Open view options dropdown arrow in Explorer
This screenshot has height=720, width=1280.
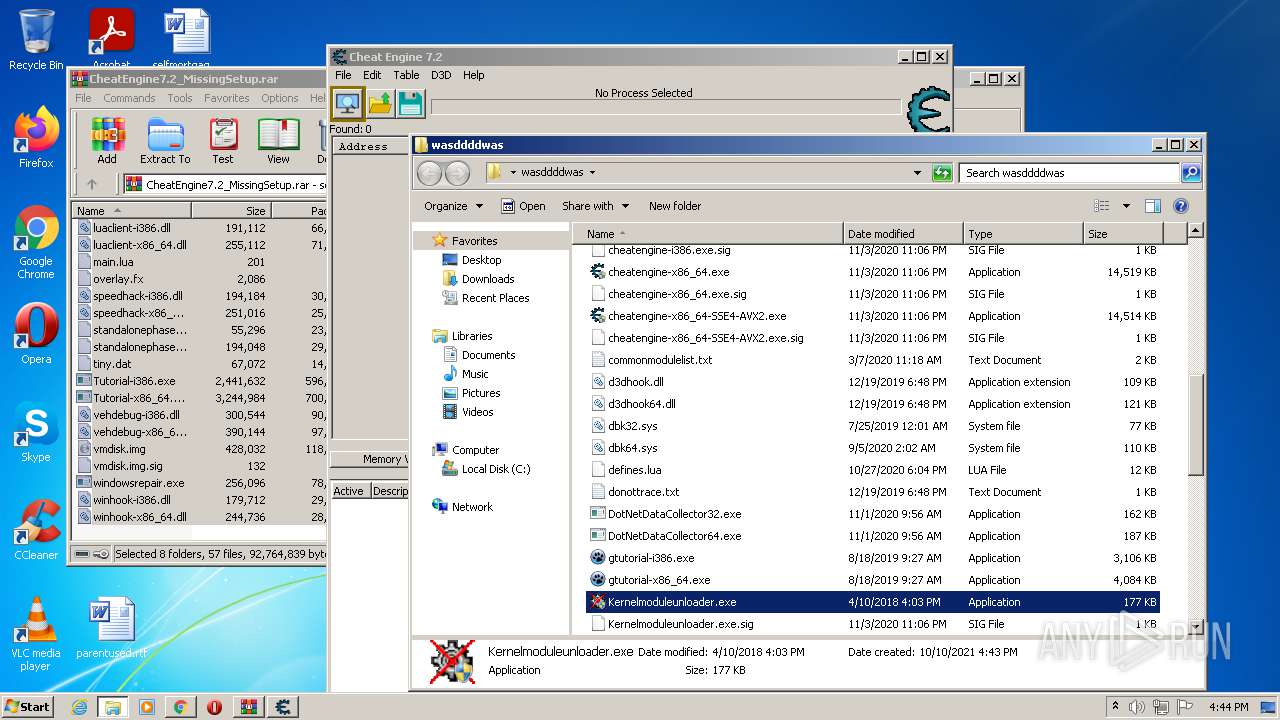pos(1126,206)
